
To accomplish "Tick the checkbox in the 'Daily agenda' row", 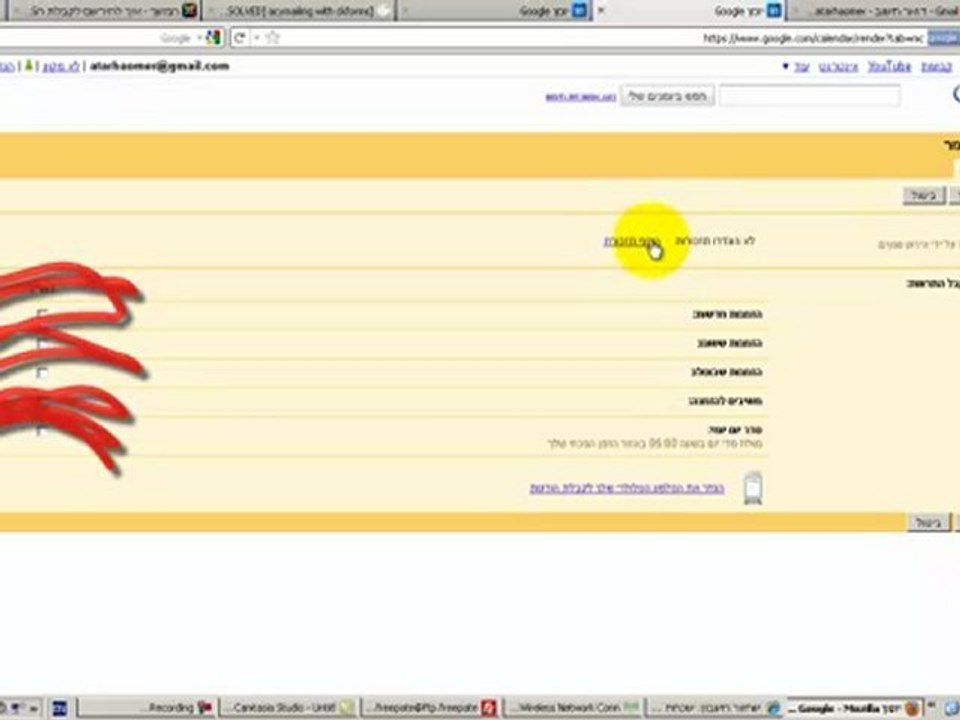I will click(x=42, y=430).
